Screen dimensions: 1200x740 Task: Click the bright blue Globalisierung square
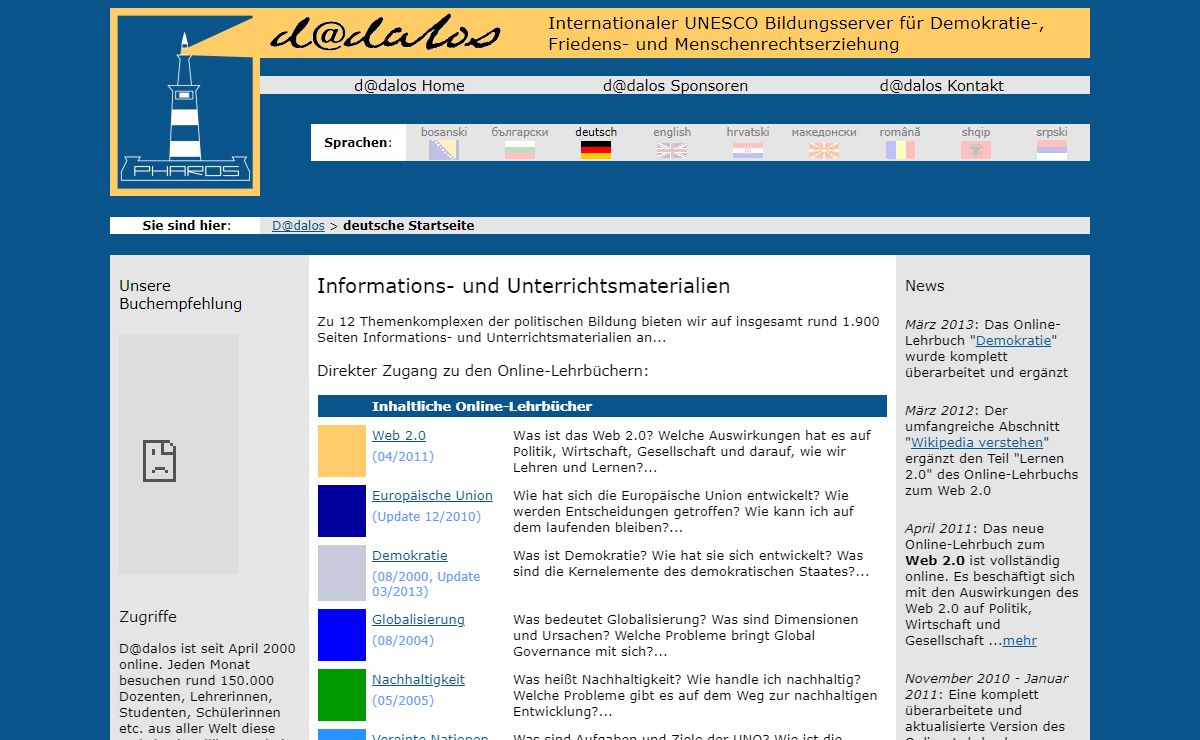coord(342,635)
